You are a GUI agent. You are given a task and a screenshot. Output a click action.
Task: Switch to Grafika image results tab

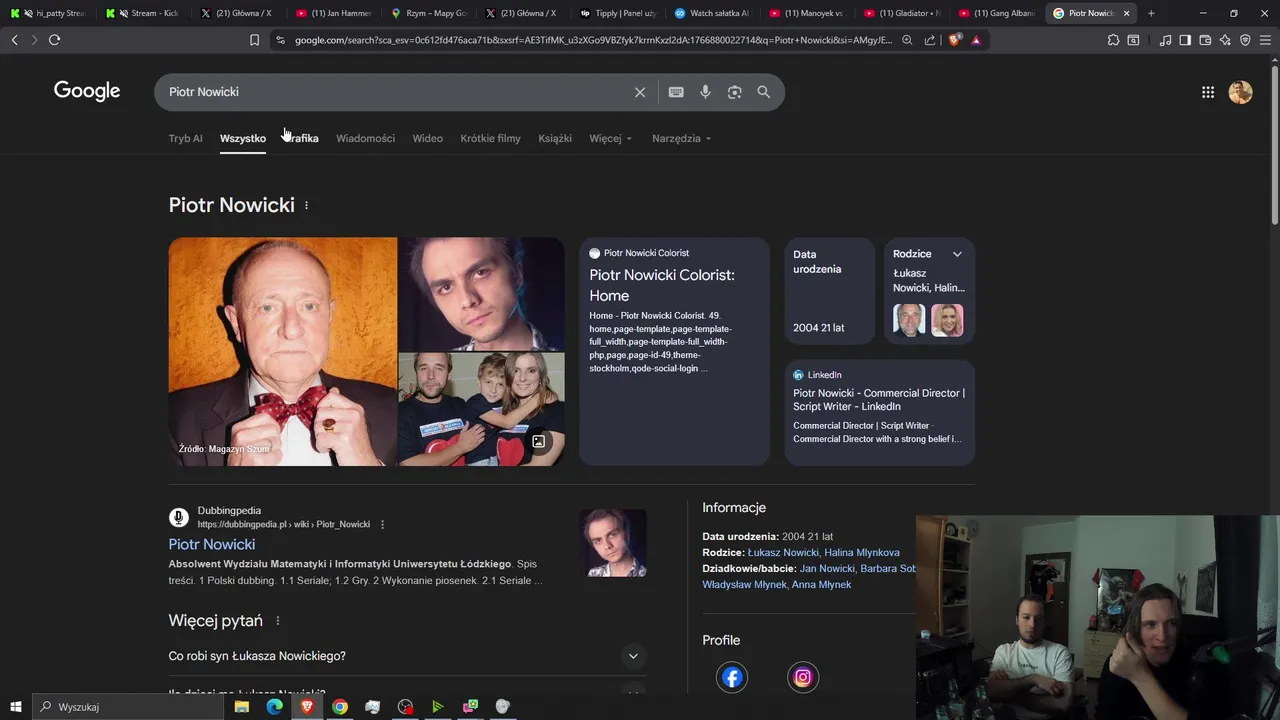point(301,138)
